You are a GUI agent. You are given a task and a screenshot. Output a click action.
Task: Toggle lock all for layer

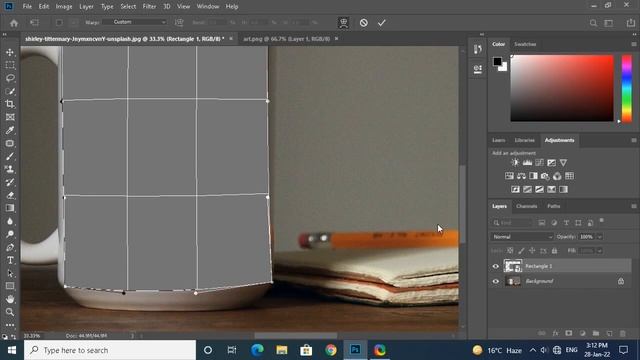tap(554, 251)
